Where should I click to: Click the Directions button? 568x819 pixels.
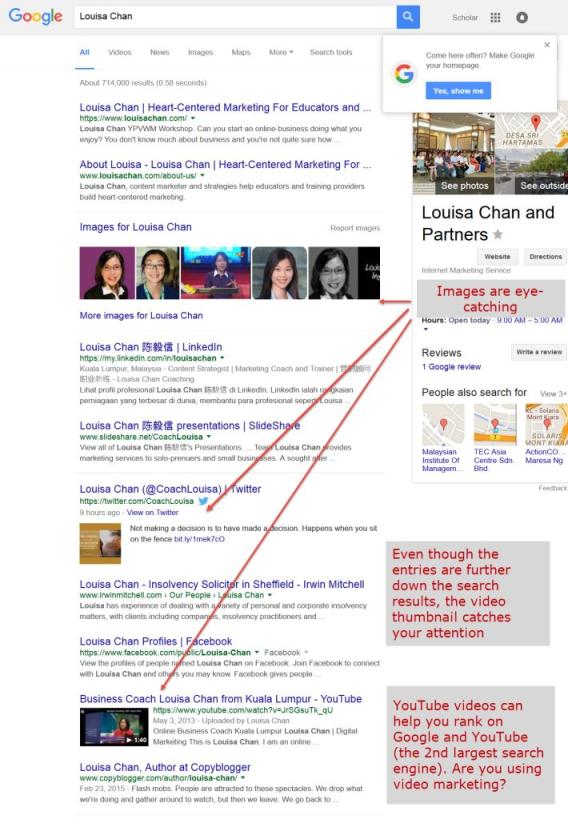(546, 257)
